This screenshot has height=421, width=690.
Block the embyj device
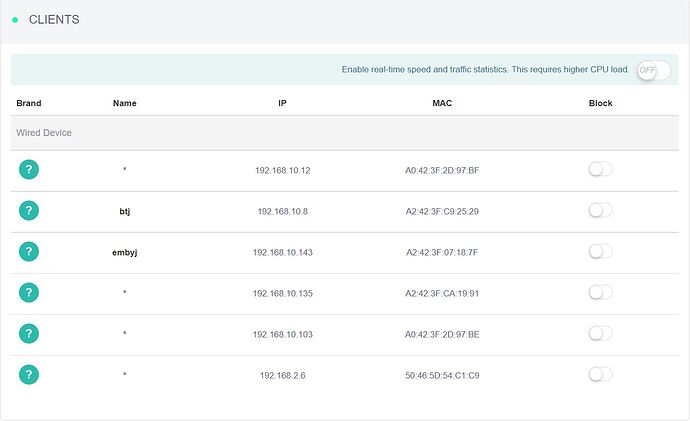click(x=600, y=251)
